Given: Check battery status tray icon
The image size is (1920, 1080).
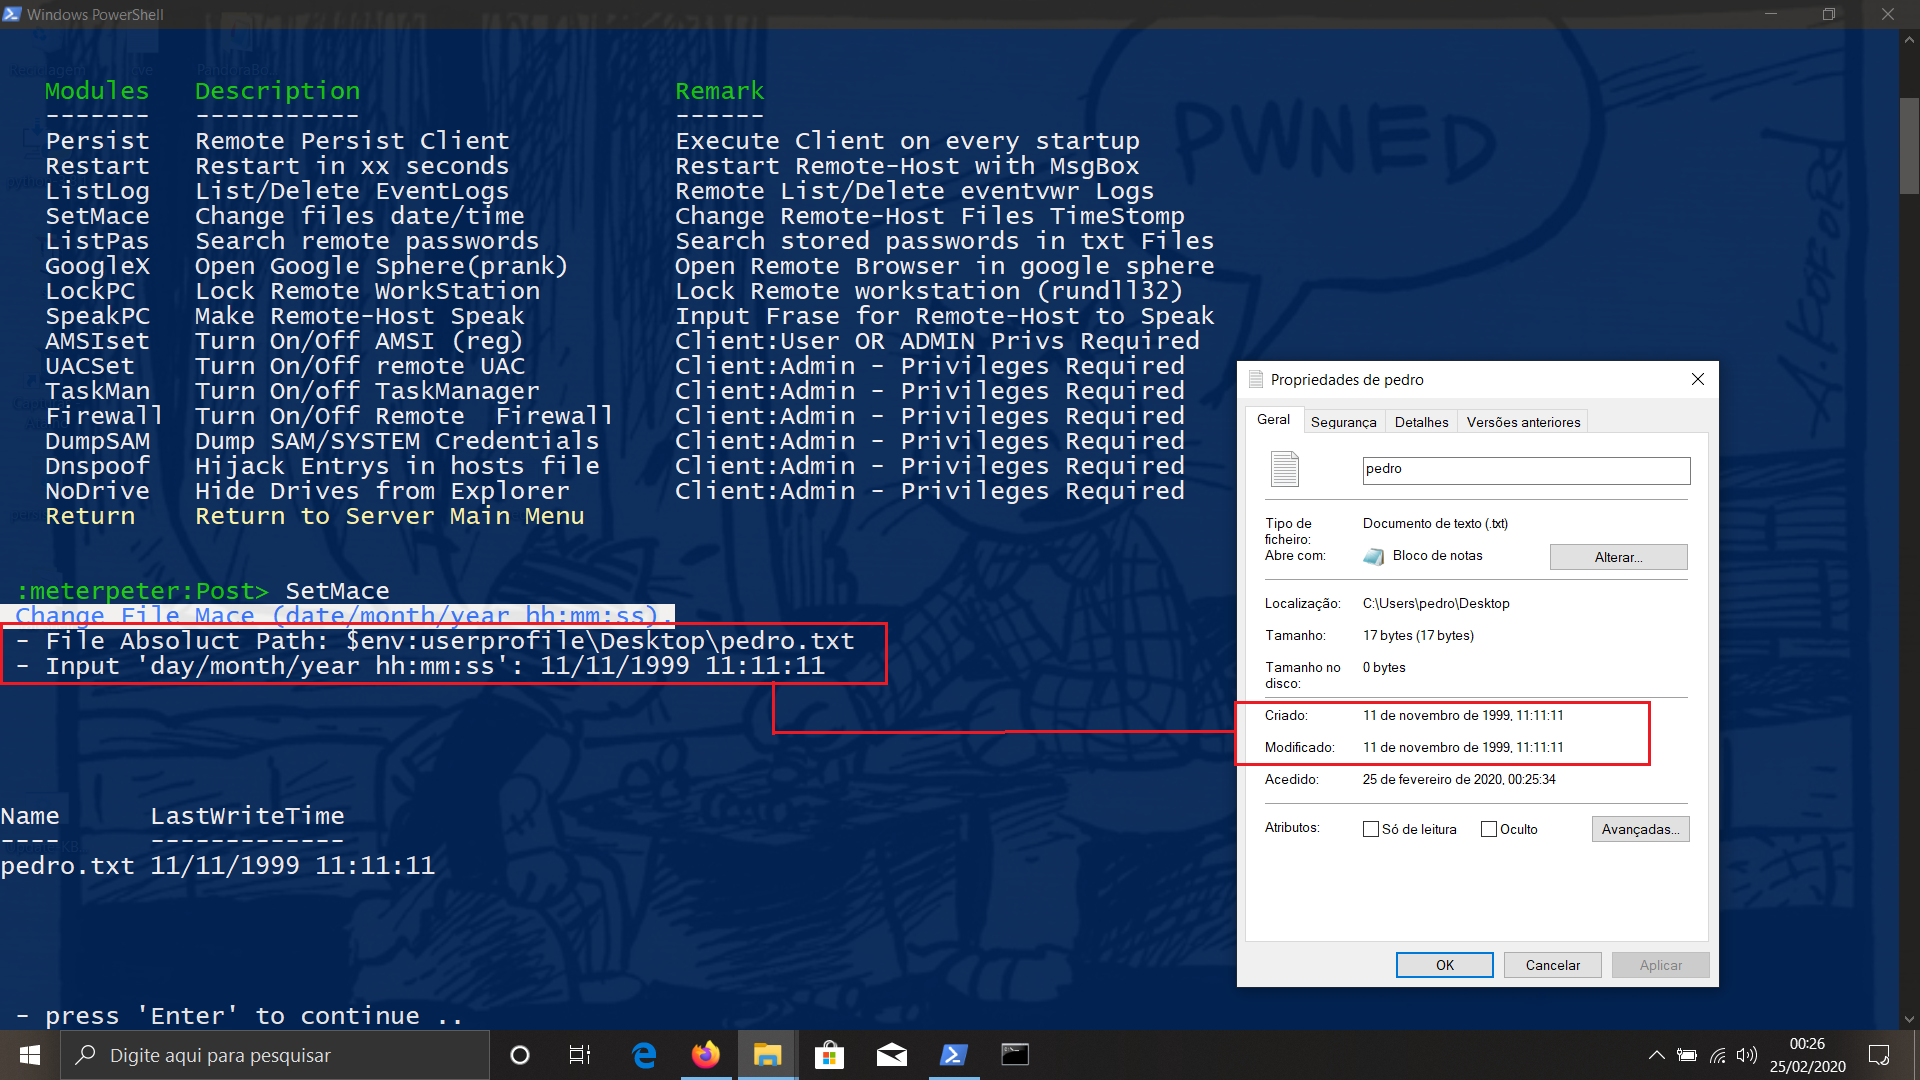Looking at the screenshot, I should (1687, 1055).
